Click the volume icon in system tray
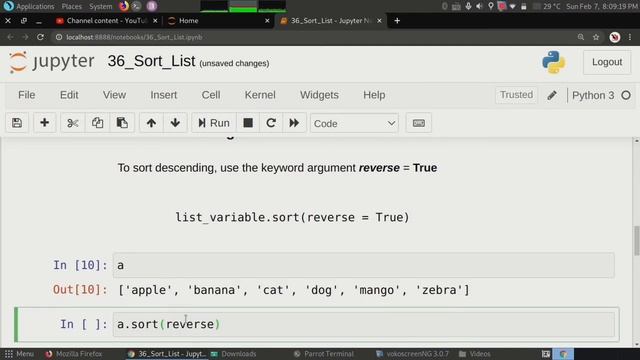This screenshot has width=640, height=360. [479, 6]
